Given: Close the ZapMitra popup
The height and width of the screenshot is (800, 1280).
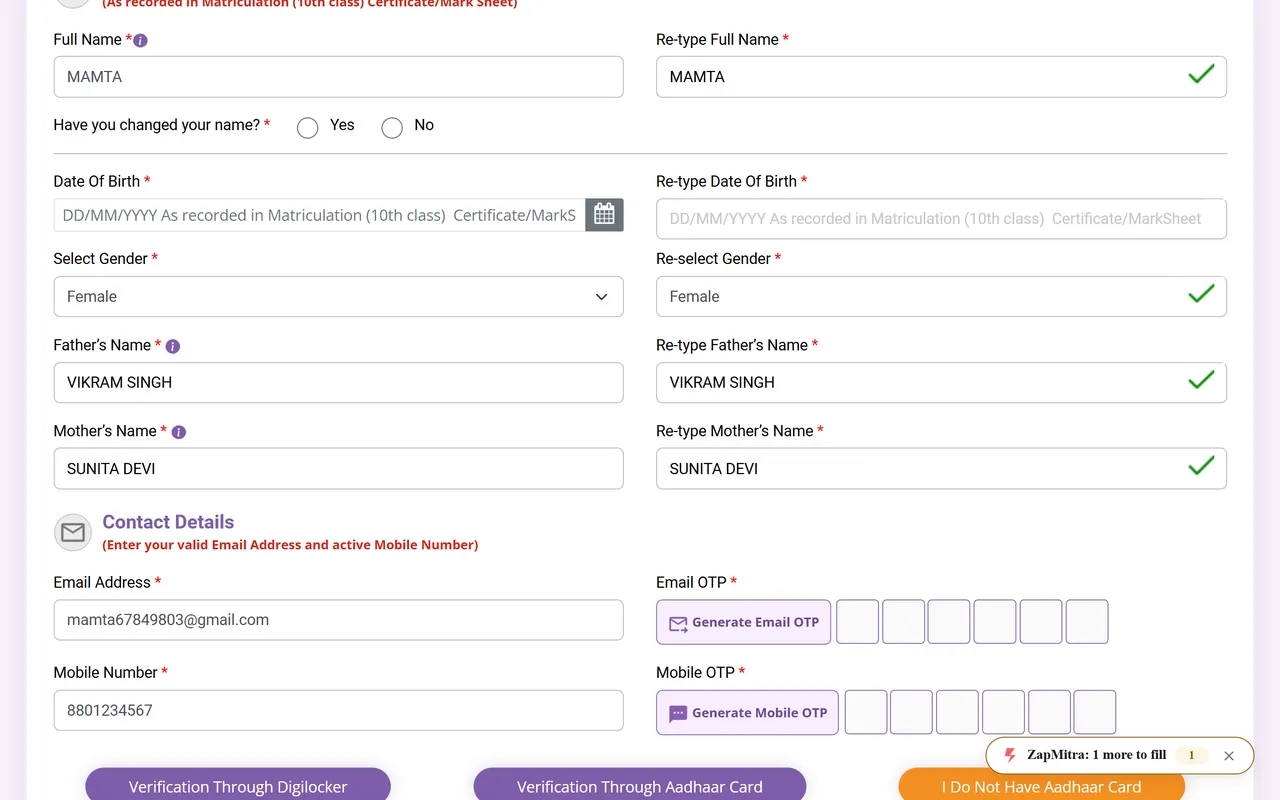Looking at the screenshot, I should tap(1229, 756).
